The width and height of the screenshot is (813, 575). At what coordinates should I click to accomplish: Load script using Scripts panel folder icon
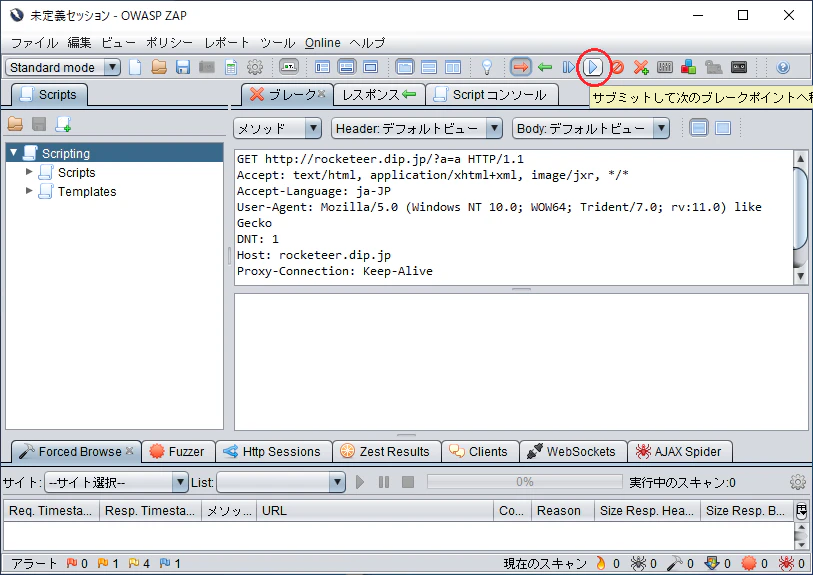[15, 124]
